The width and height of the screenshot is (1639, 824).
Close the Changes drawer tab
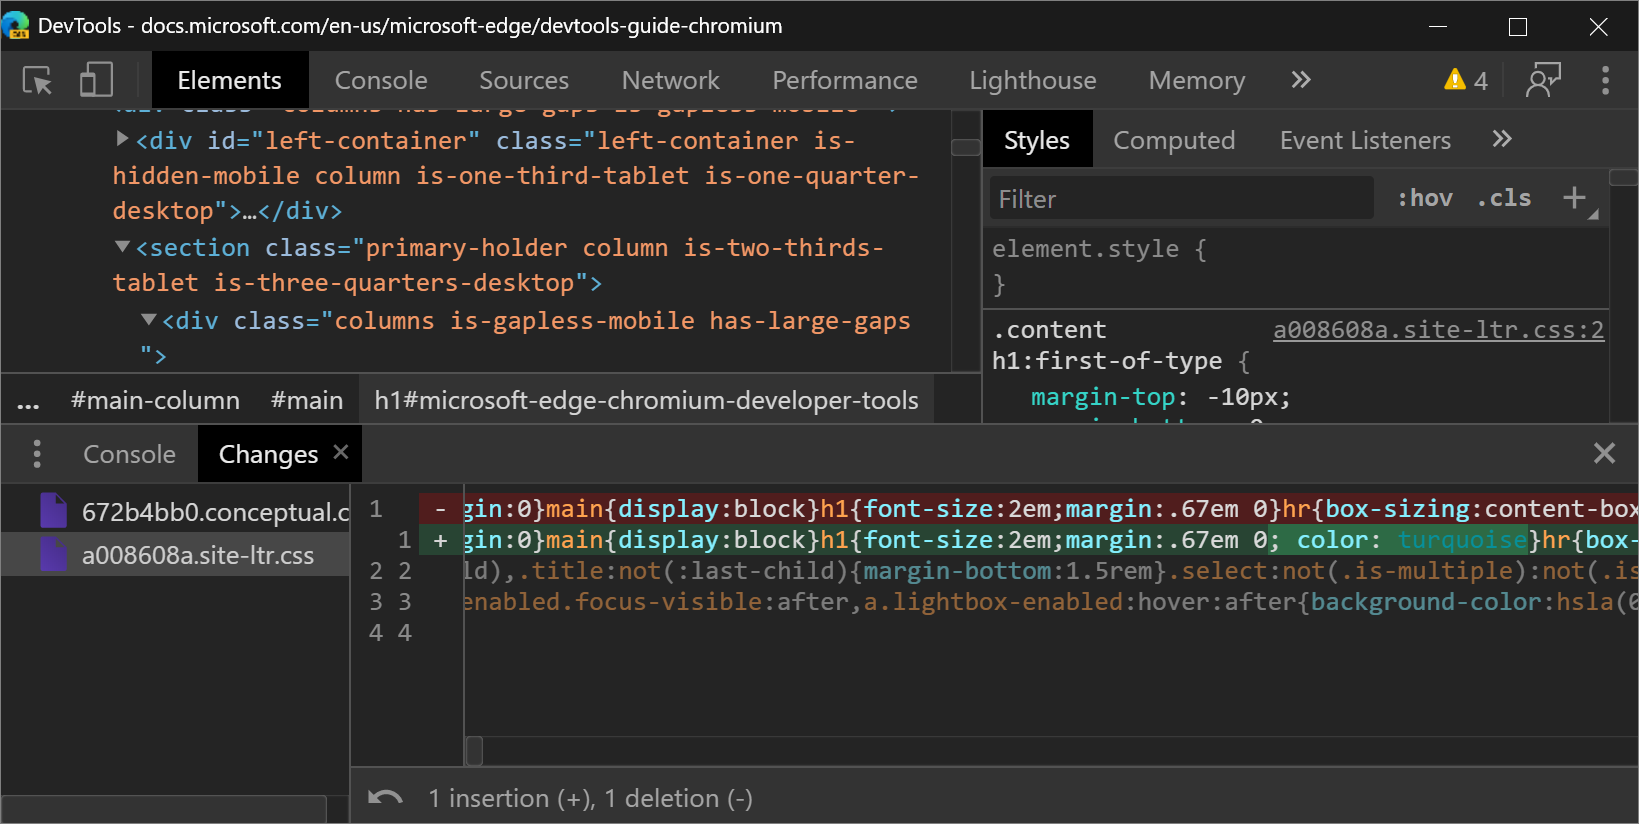341,452
